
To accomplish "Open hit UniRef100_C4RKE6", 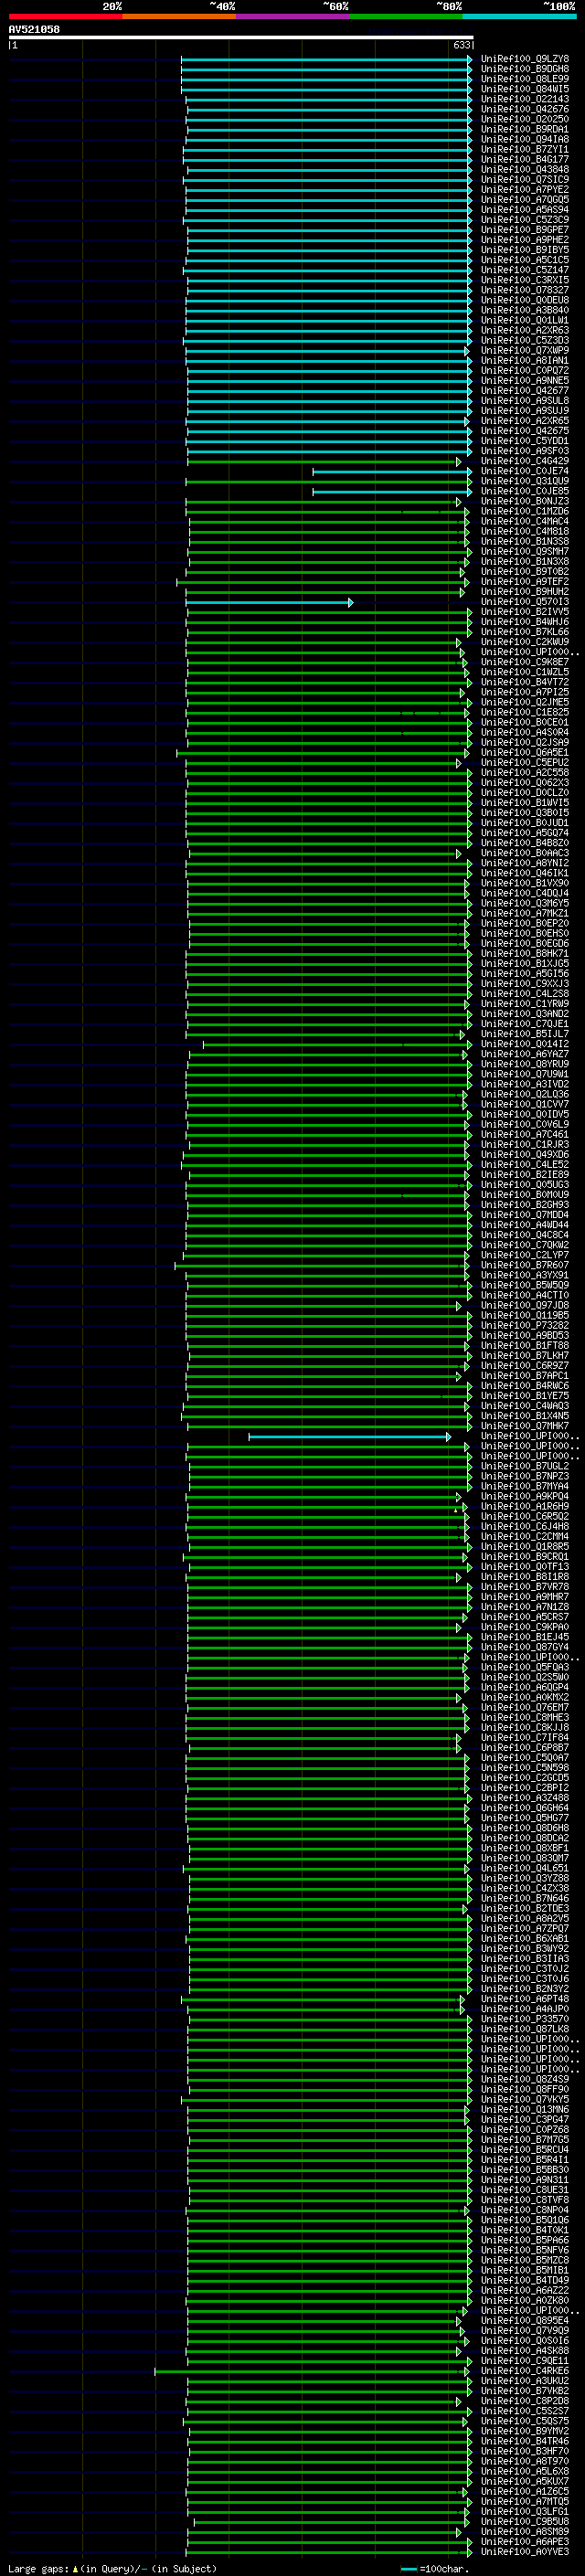I will pyautogui.click(x=525, y=2370).
